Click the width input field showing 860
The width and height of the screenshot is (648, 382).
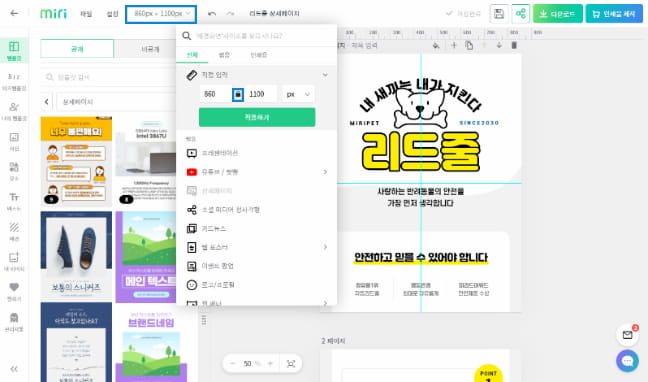coord(216,94)
